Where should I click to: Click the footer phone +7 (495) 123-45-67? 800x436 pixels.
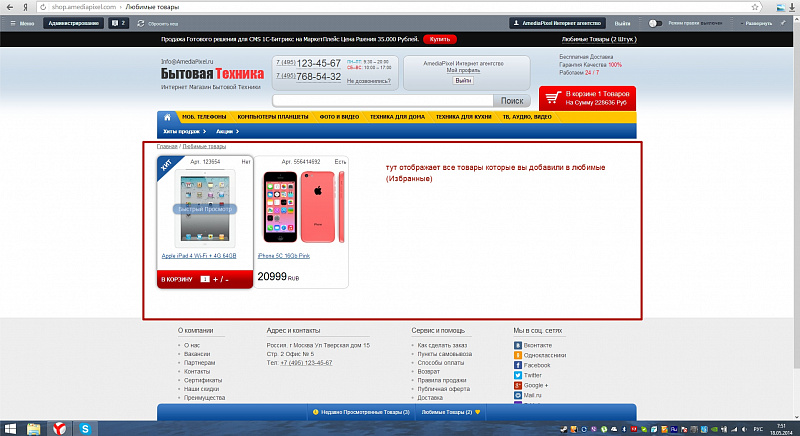[306, 363]
